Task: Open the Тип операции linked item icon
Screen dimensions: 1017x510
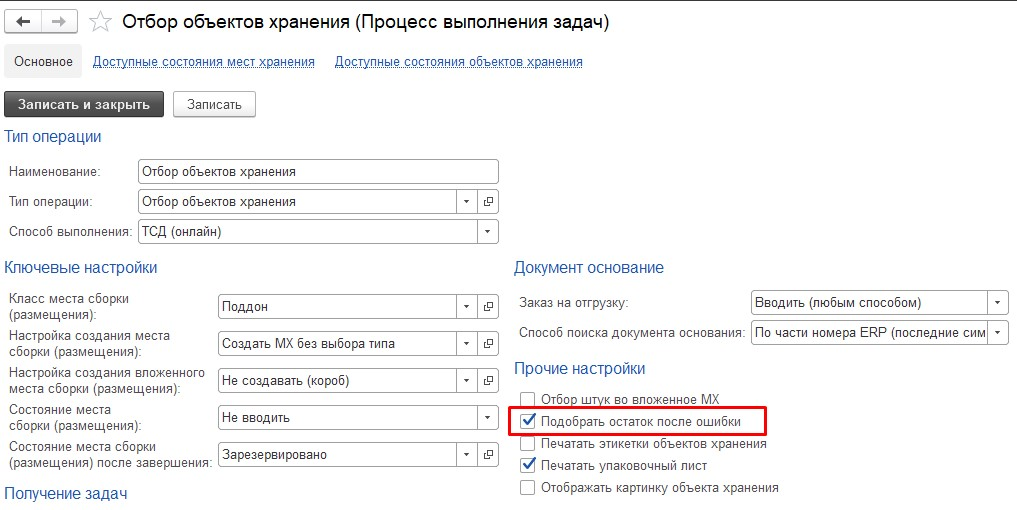Action: click(x=488, y=201)
